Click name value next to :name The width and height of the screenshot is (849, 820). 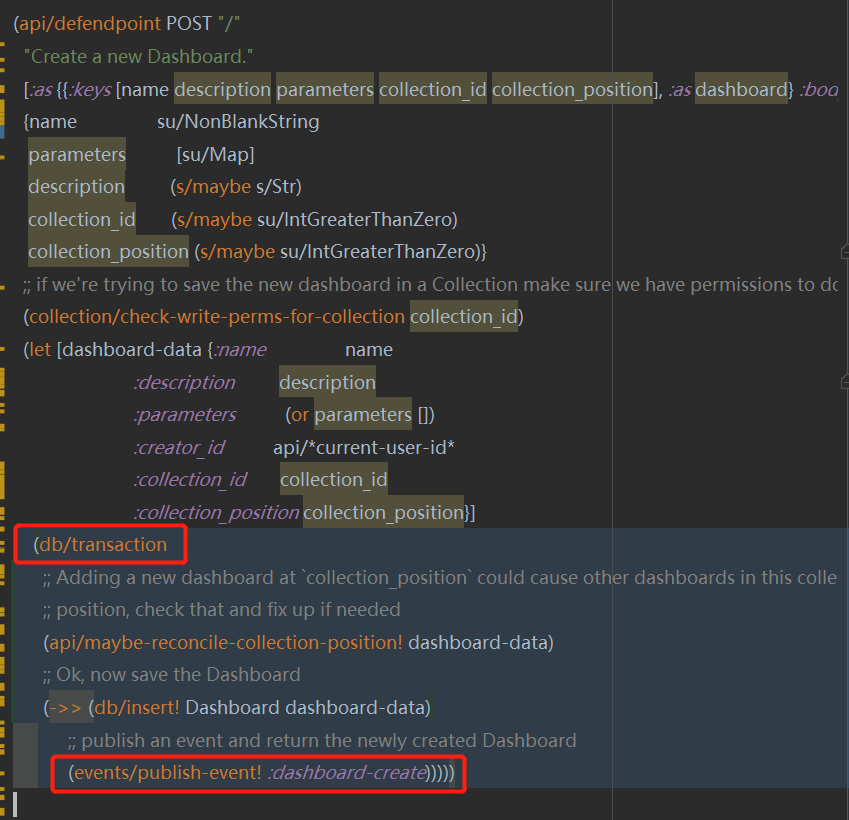(x=369, y=350)
